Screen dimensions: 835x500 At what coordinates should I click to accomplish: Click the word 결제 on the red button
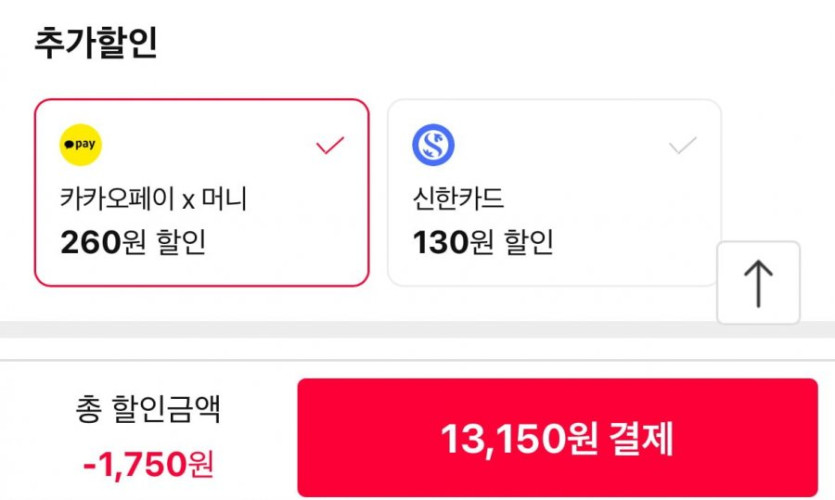coord(639,438)
